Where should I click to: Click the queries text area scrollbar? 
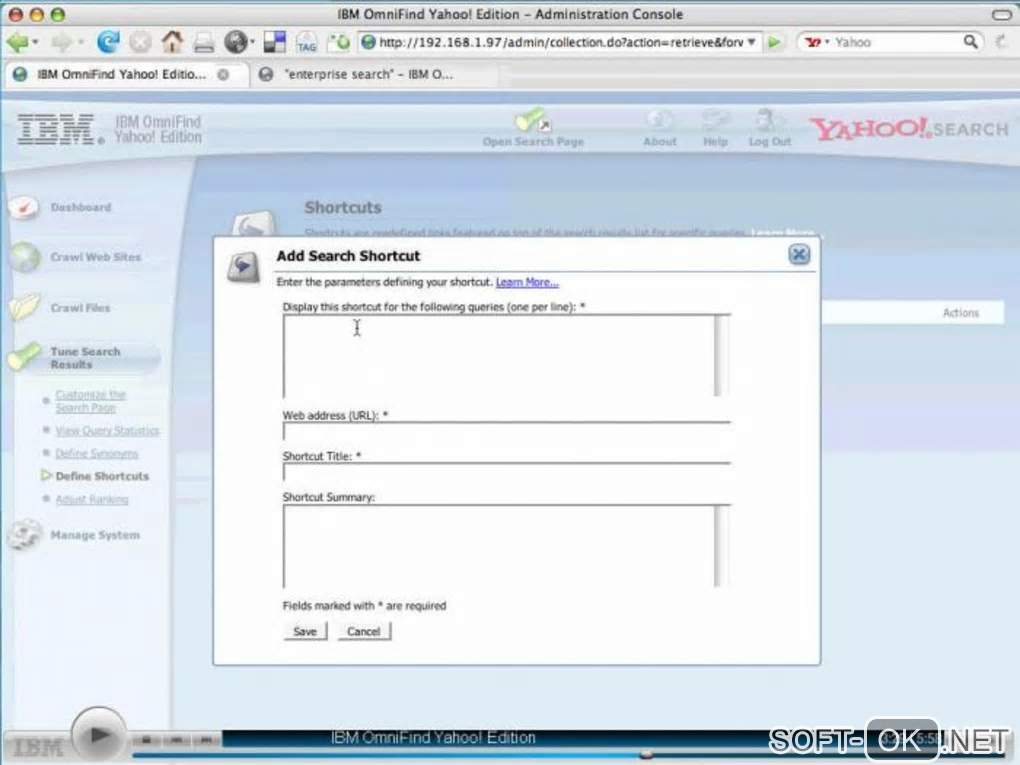point(721,356)
